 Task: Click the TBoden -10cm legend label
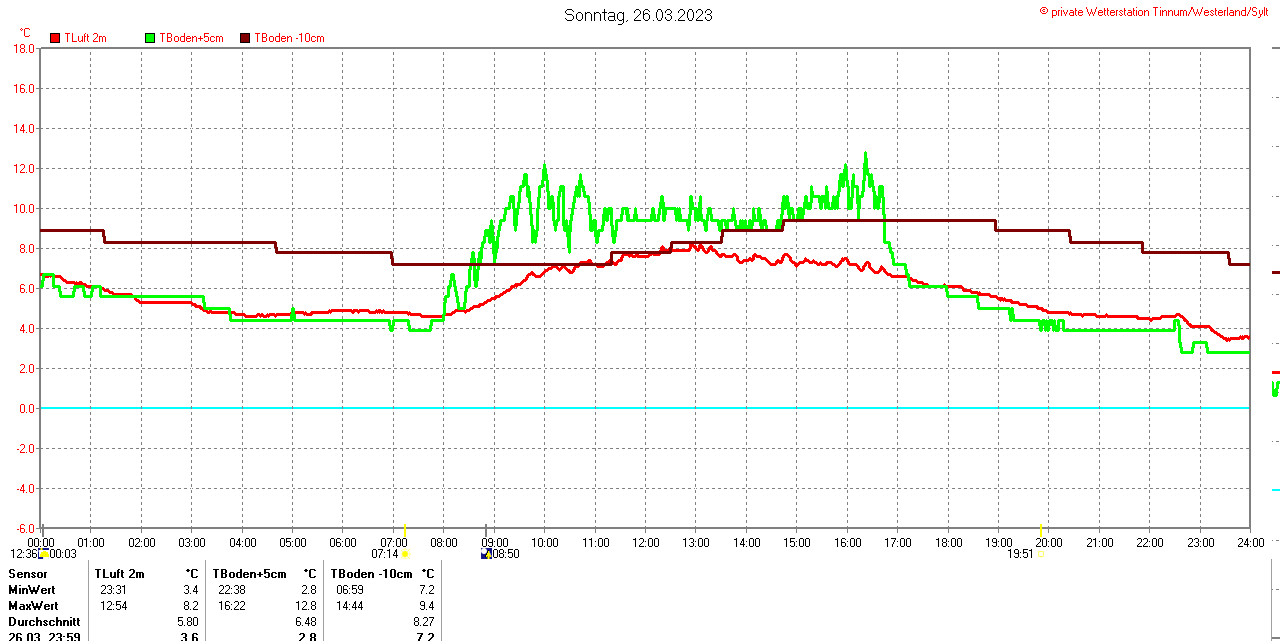pyautogui.click(x=289, y=38)
